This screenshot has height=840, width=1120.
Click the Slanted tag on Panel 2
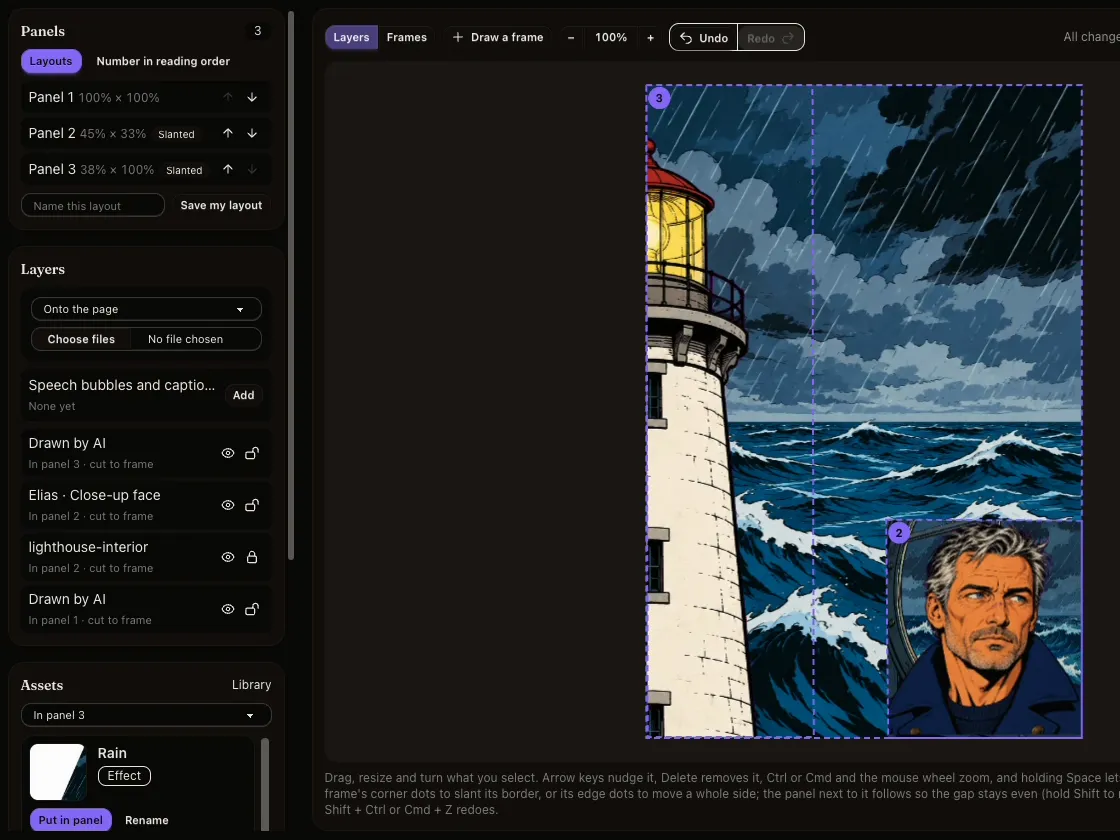tap(176, 134)
